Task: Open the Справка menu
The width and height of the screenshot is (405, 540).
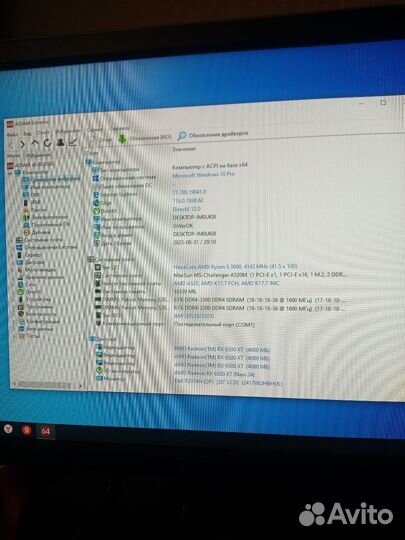Action: 120,129
